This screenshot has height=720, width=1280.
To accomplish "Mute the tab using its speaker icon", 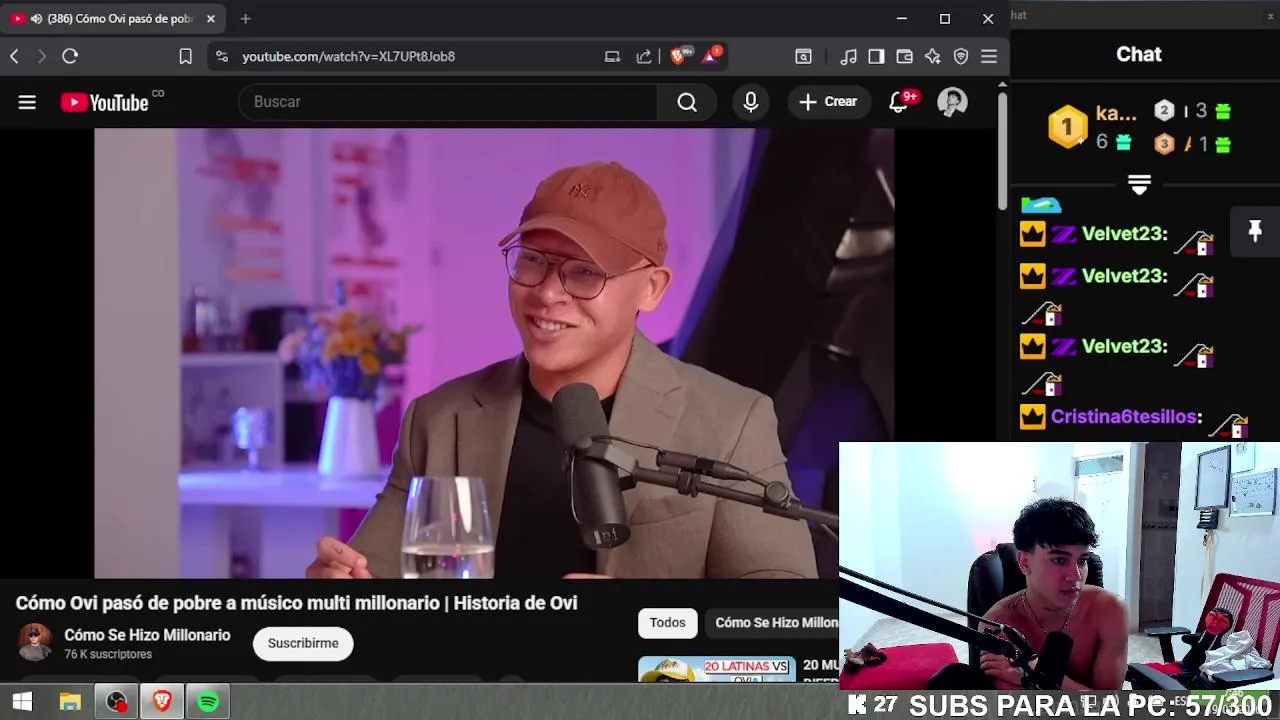I will click(36, 19).
